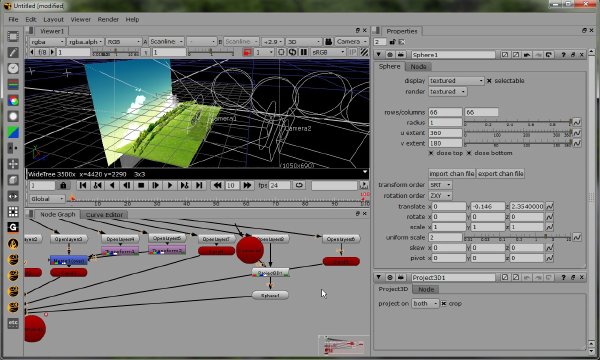Skip forward by ten frames
The image size is (600, 360).
coord(247,186)
